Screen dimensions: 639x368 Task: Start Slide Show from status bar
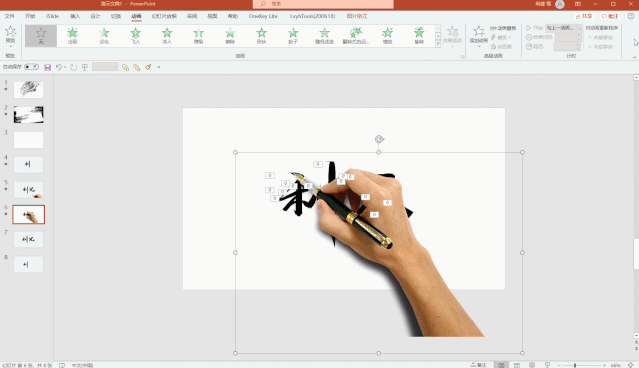(x=547, y=365)
